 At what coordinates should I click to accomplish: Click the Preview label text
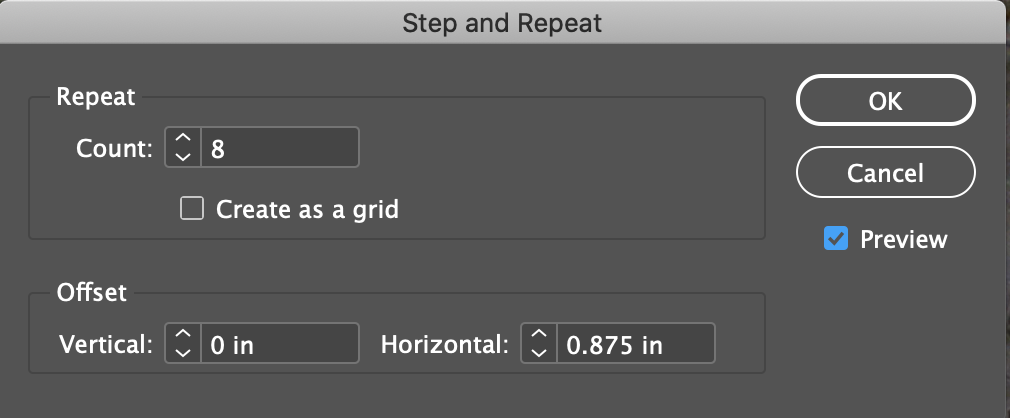pos(904,240)
